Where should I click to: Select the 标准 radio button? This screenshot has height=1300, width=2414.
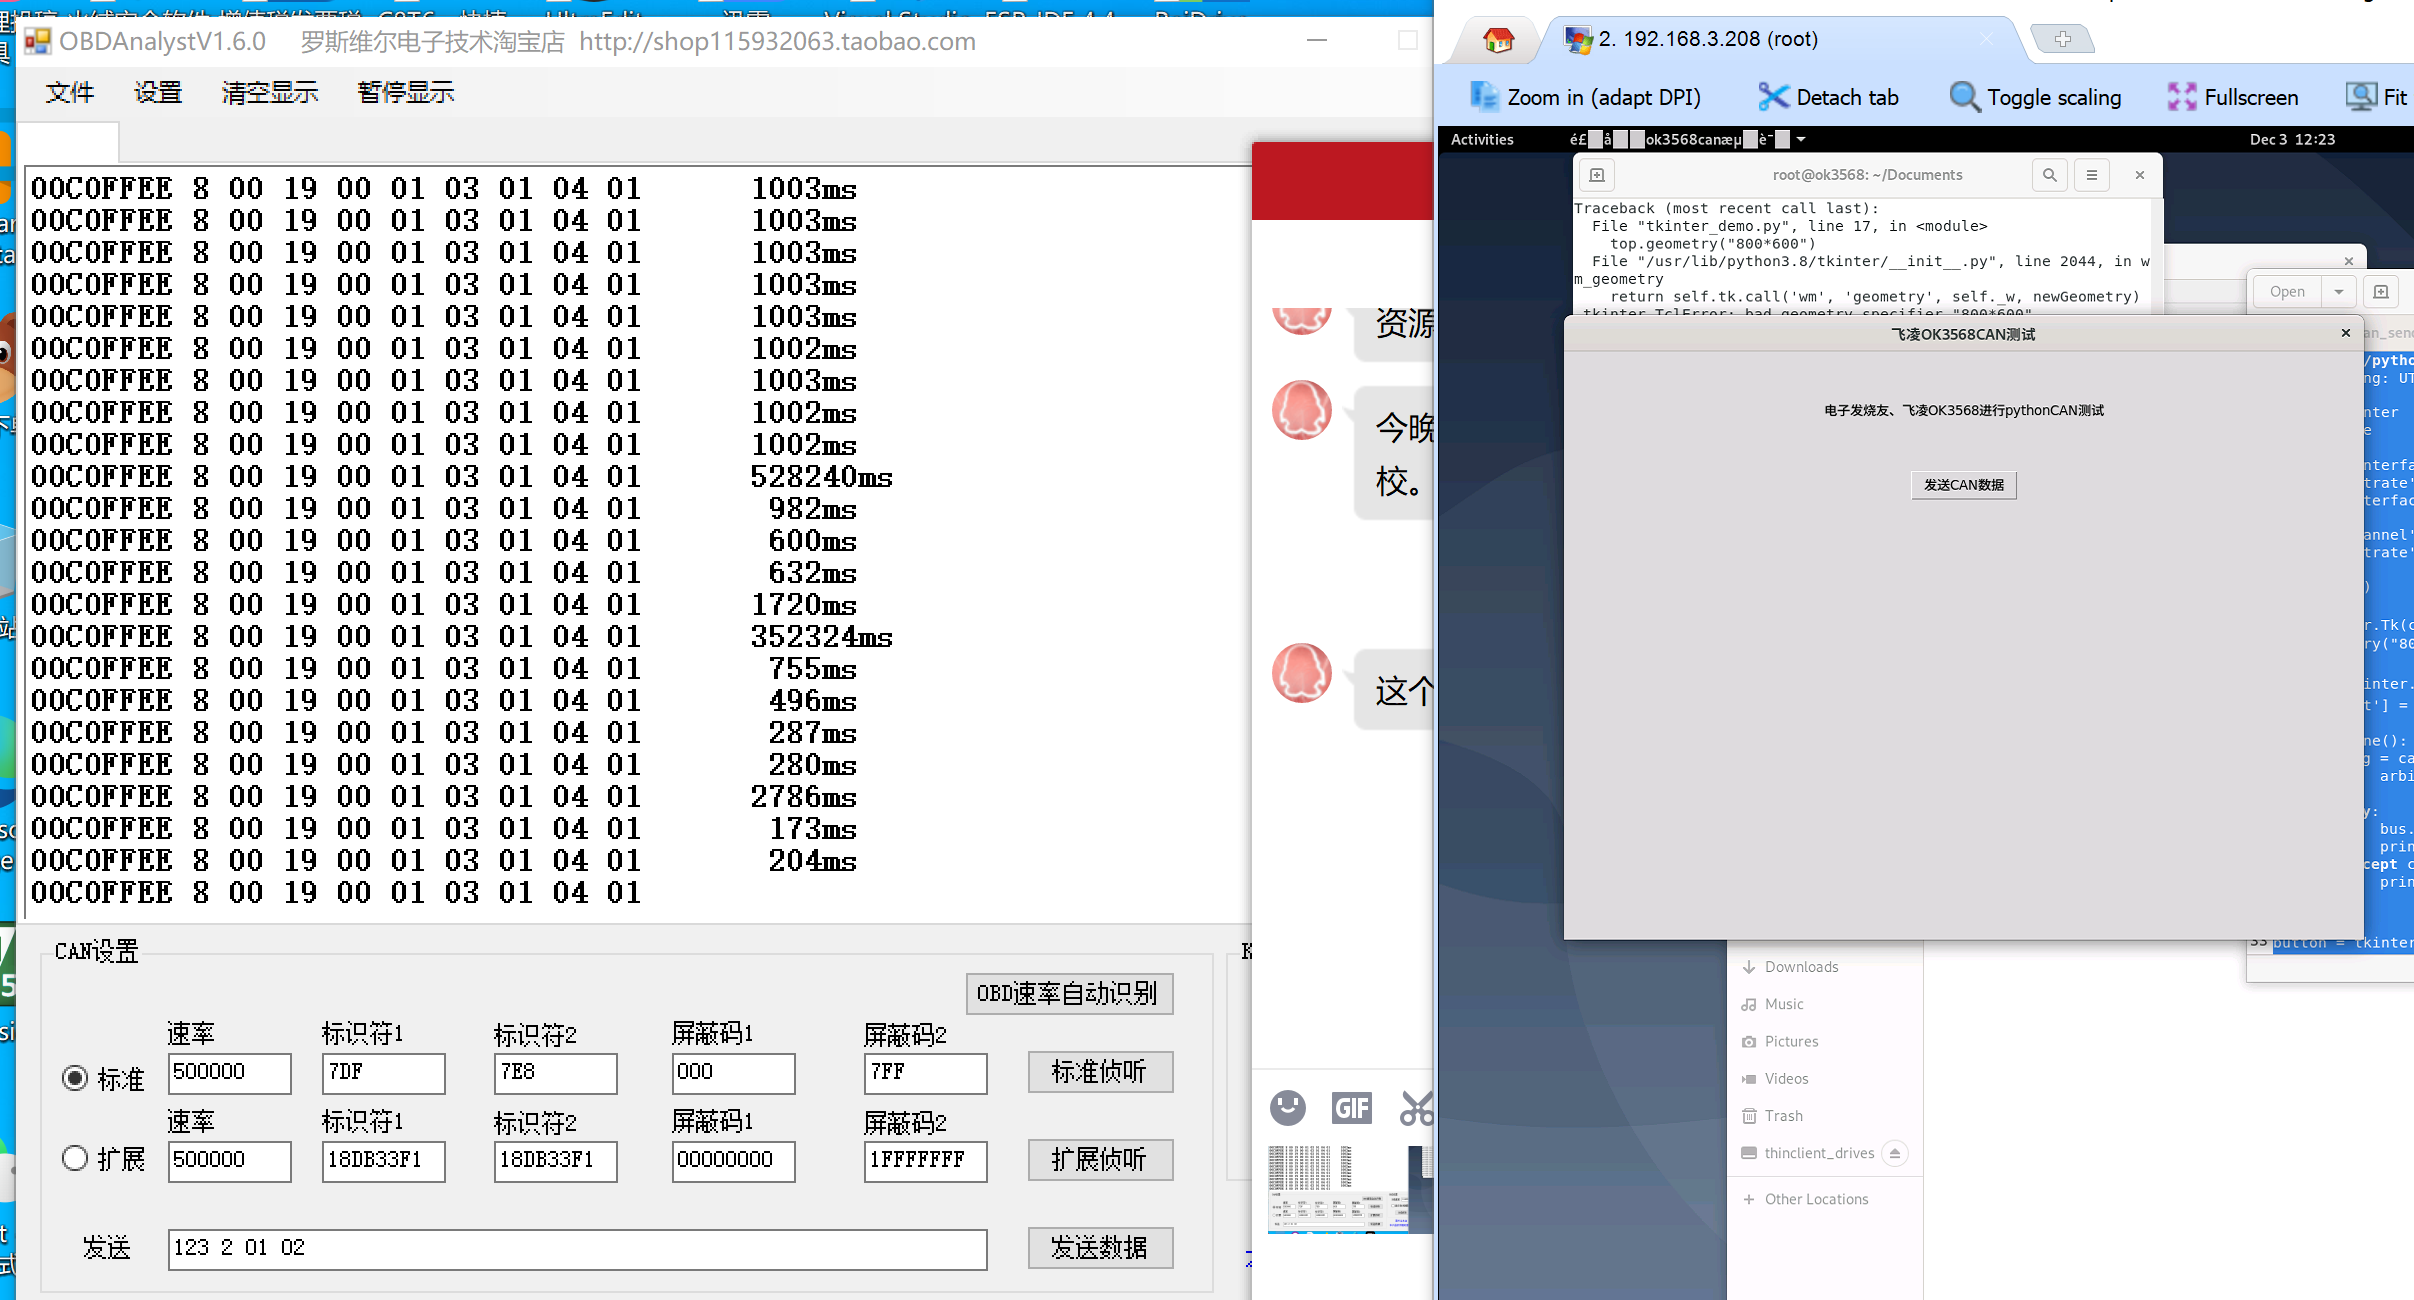pos(75,1078)
